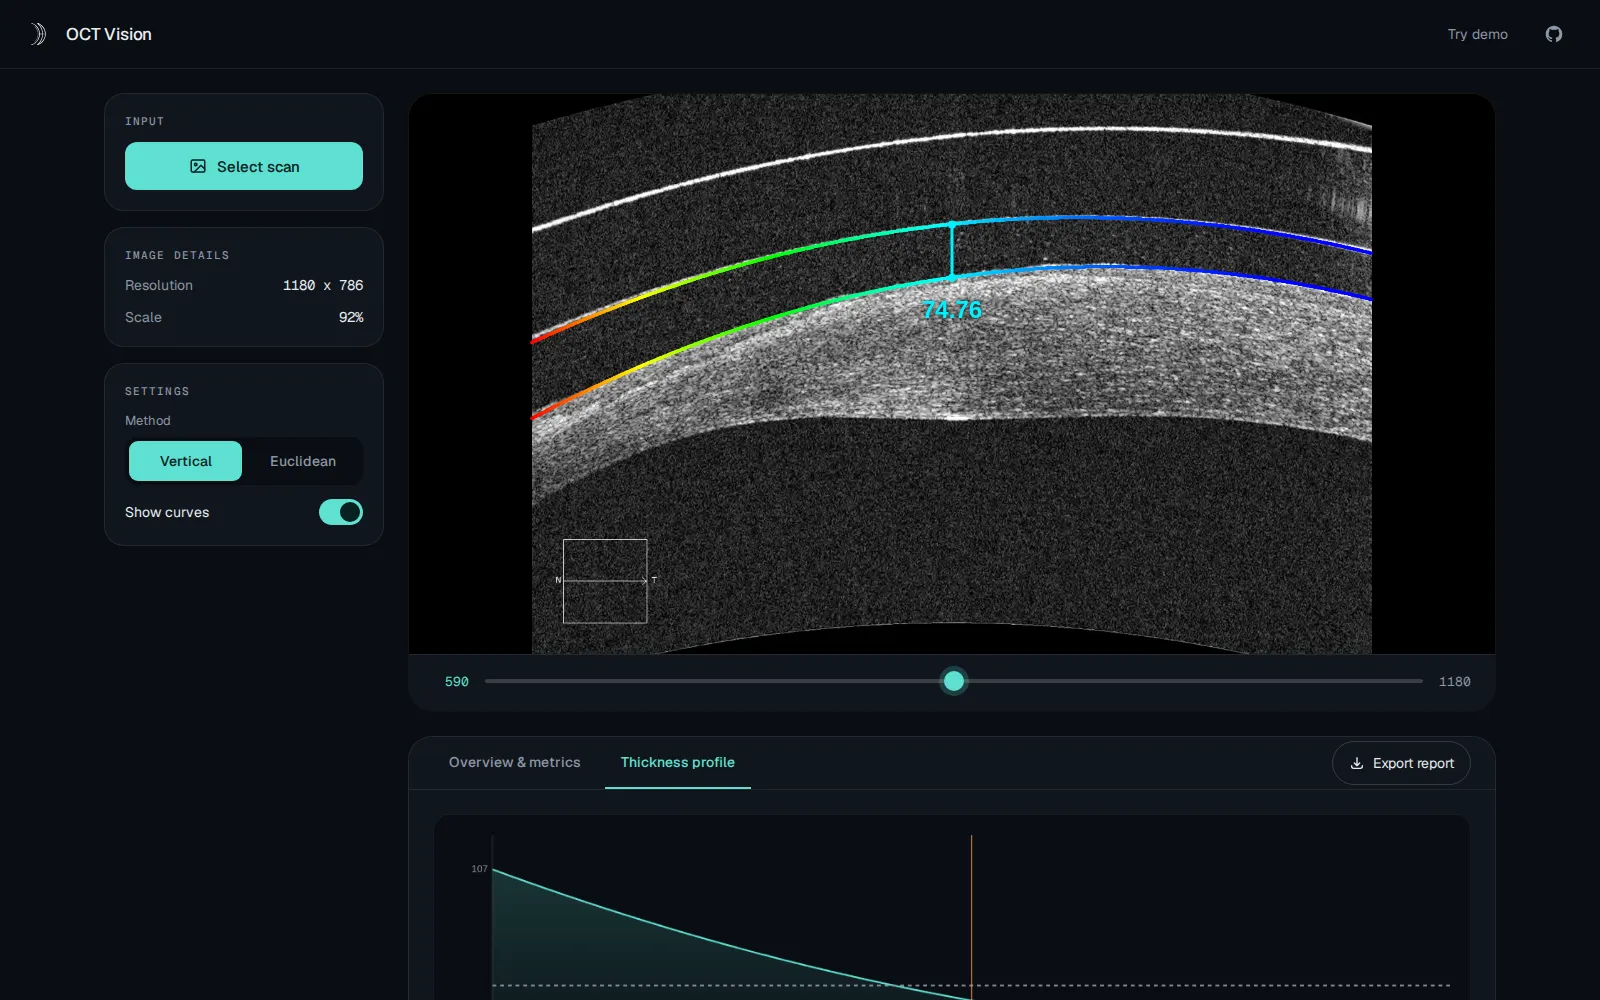This screenshot has width=1600, height=1000.
Task: Click the scan position slider handle
Action: pos(954,681)
